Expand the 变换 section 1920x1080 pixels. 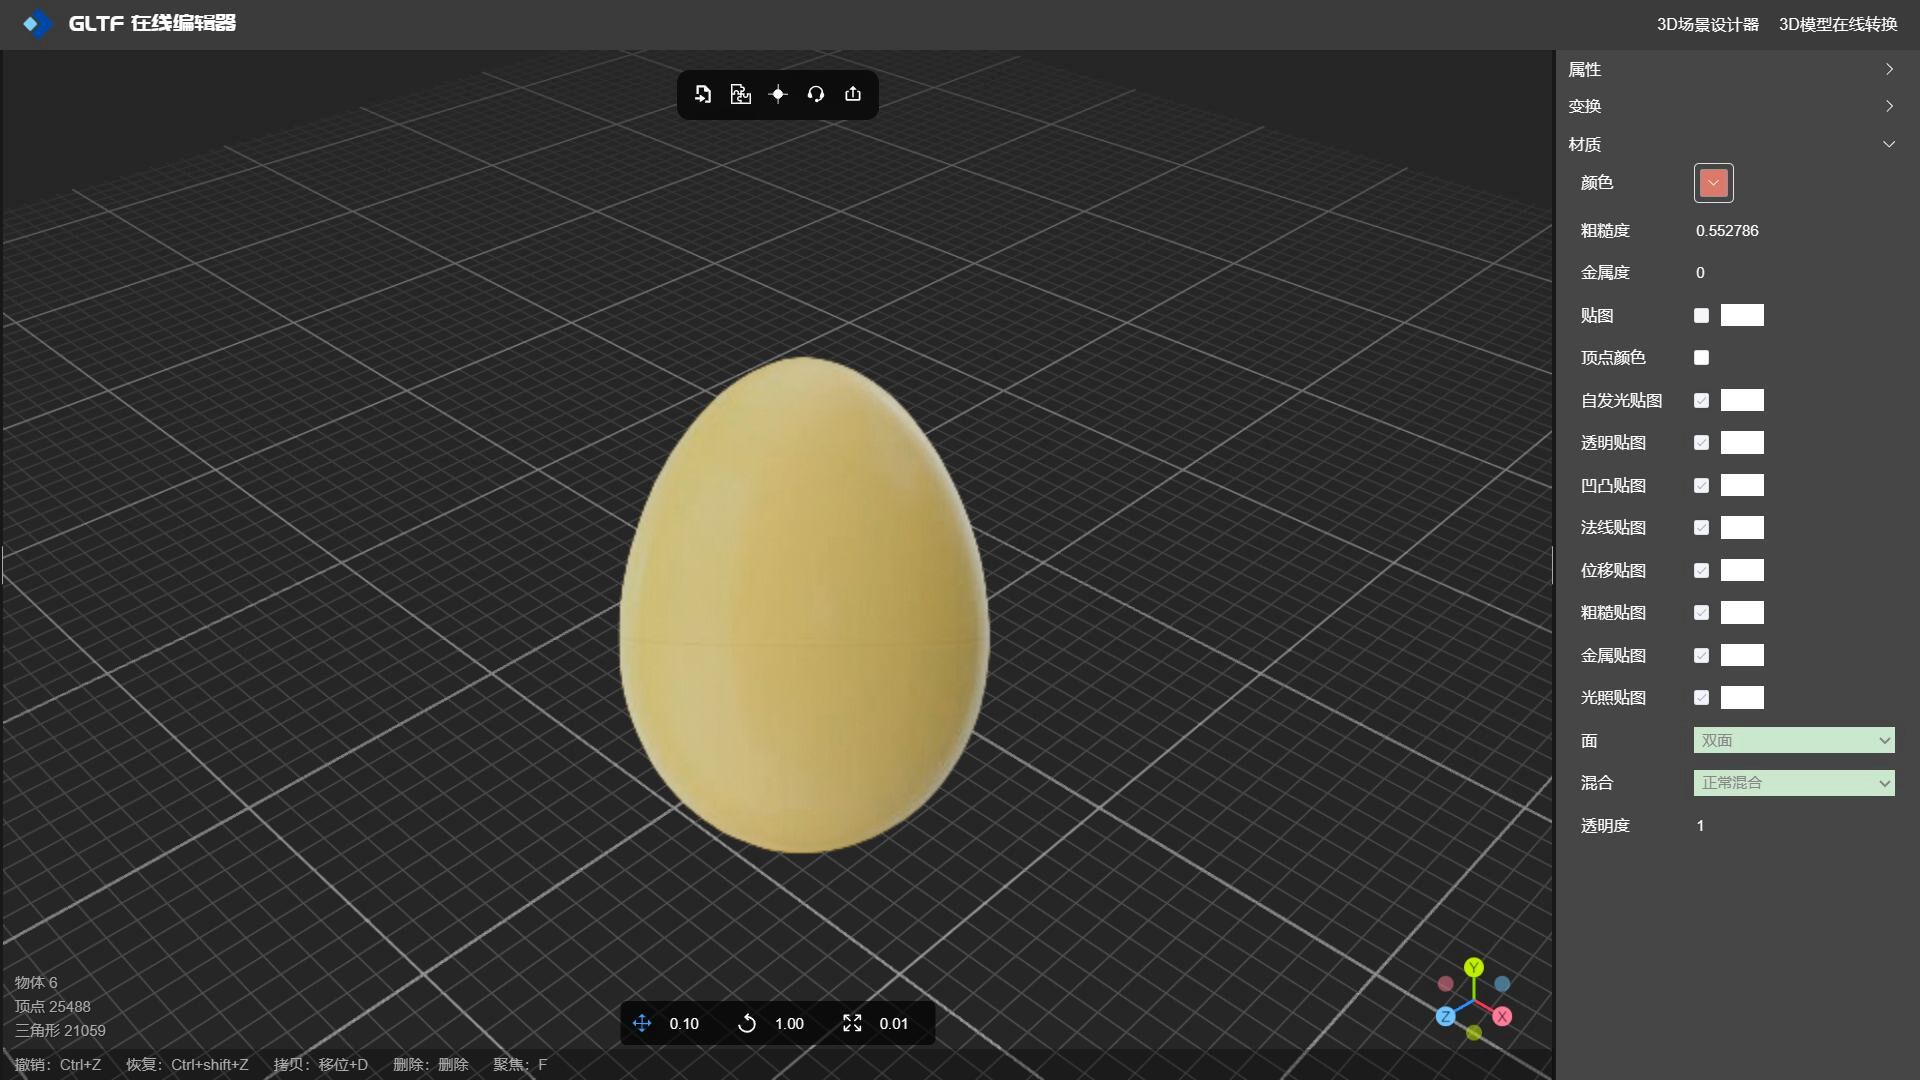tap(1731, 106)
